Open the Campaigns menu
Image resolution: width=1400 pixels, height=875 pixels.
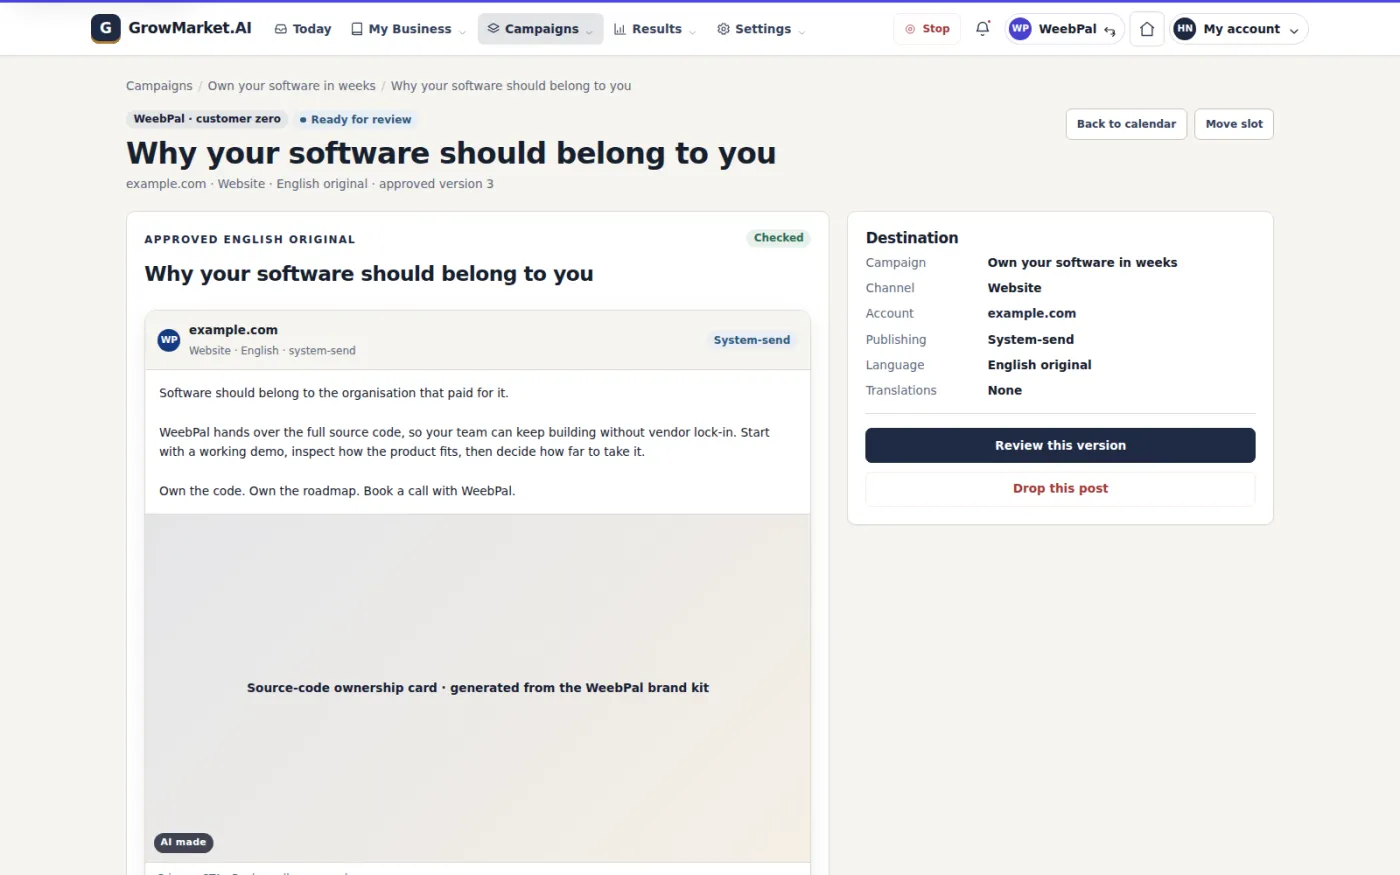coord(540,29)
